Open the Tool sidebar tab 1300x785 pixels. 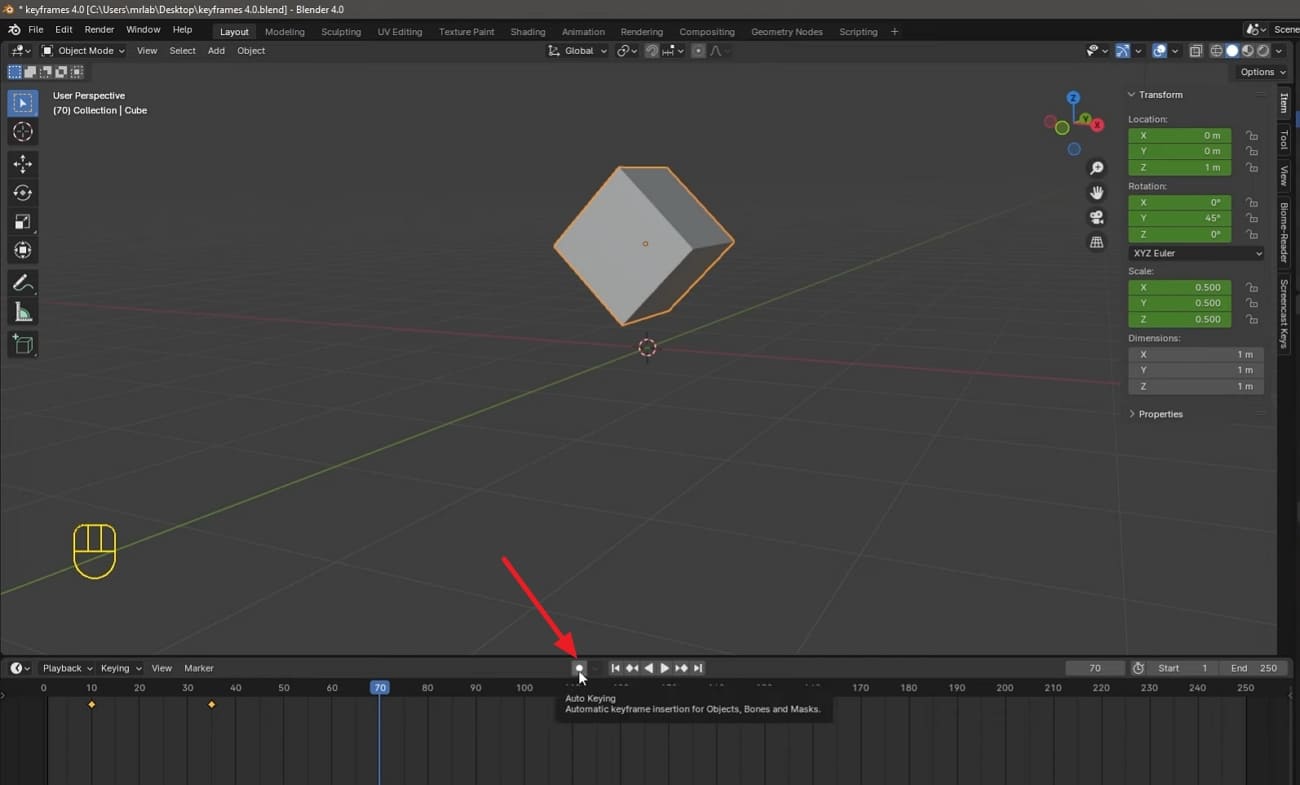(x=1284, y=140)
